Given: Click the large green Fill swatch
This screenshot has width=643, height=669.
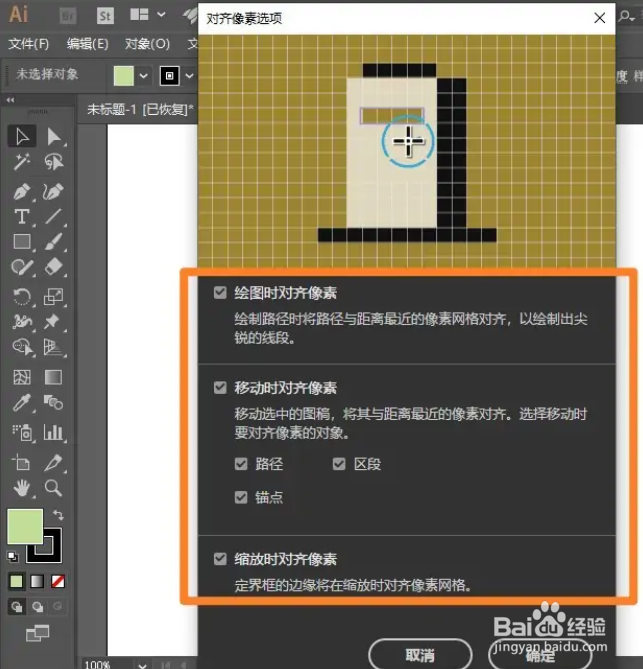Looking at the screenshot, I should 25,526.
